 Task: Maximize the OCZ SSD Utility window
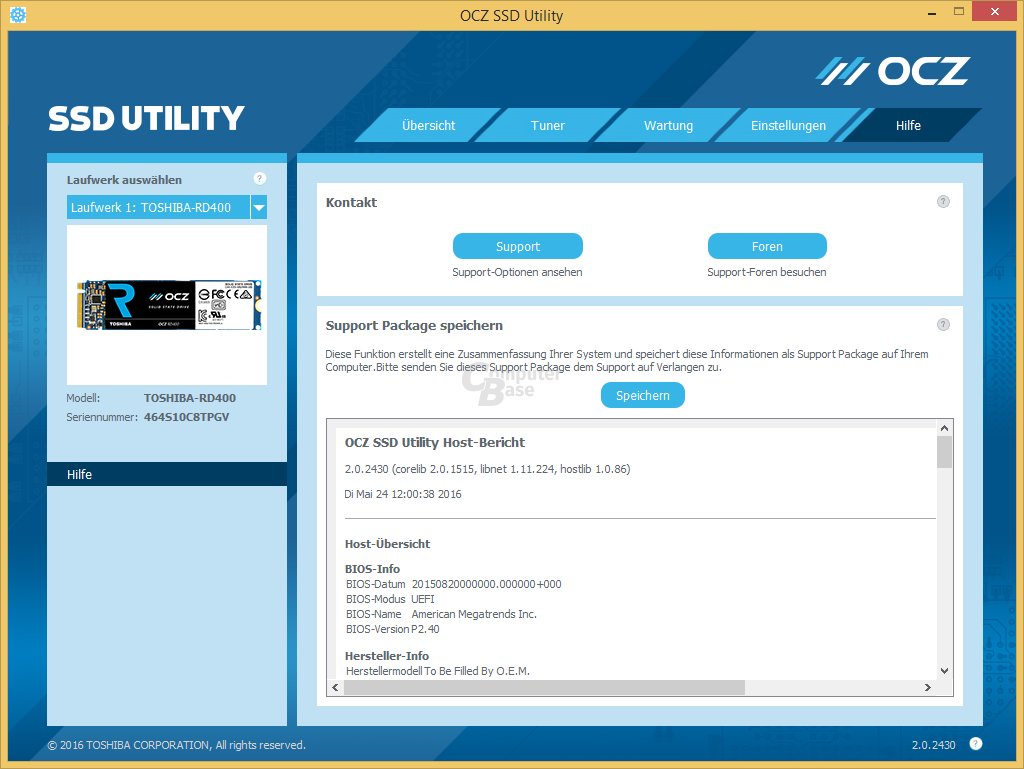coord(959,12)
